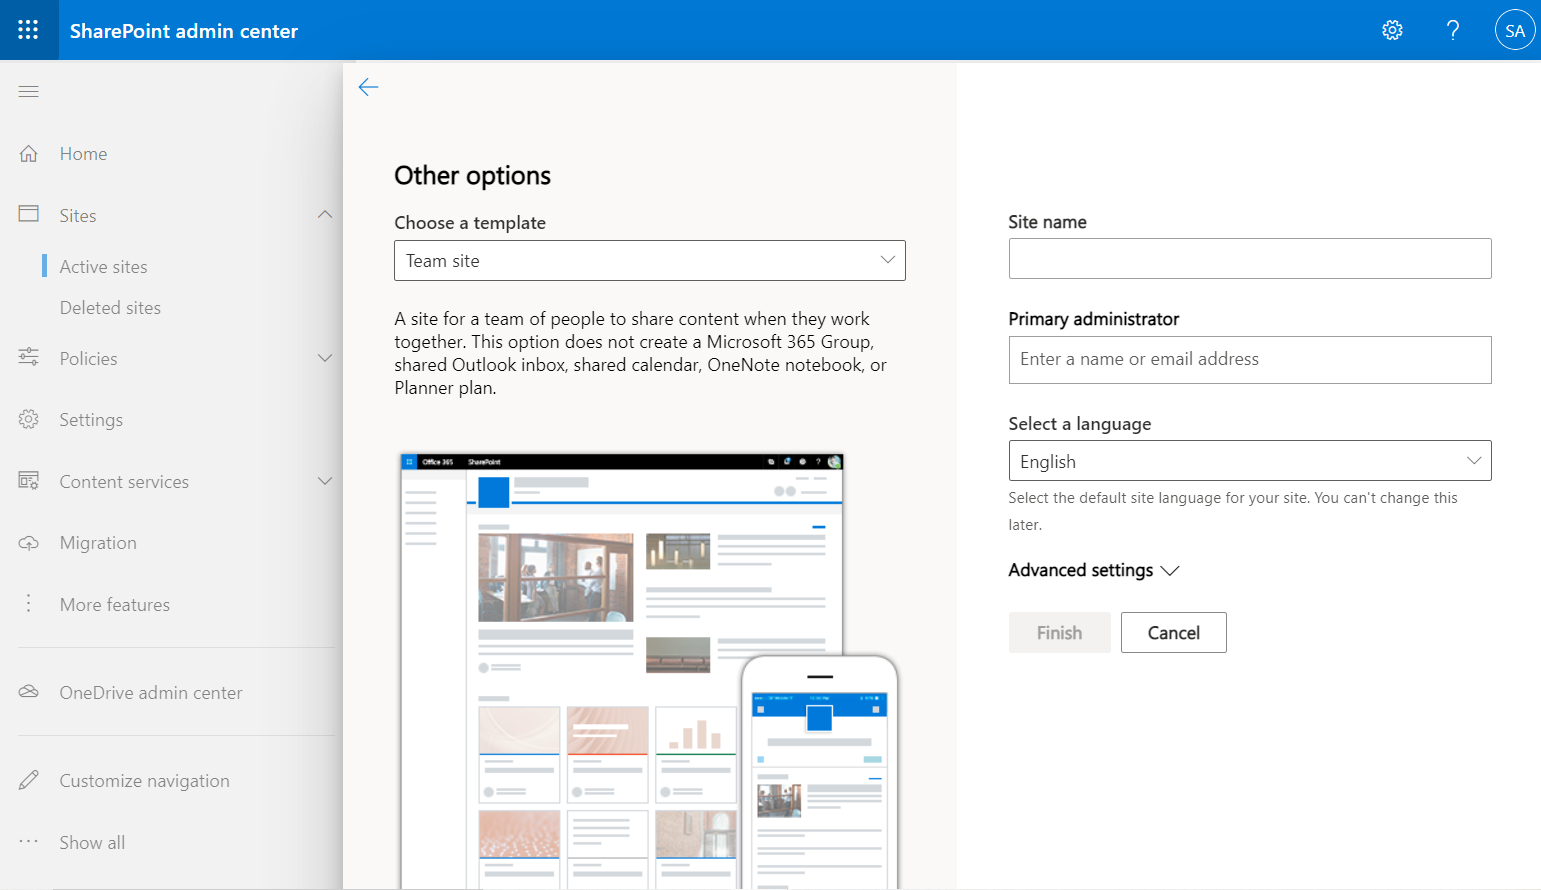The width and height of the screenshot is (1541, 890).
Task: Collapse the navigation hamburger menu
Action: [x=29, y=92]
